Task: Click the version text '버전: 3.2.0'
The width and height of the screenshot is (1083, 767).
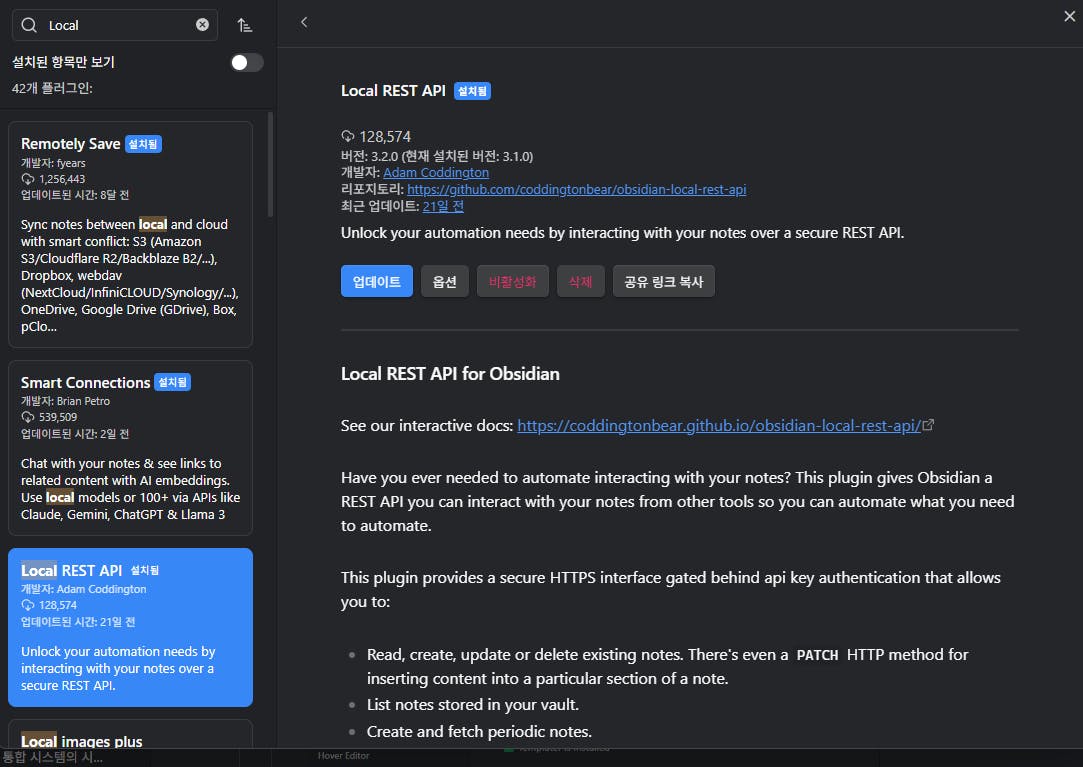Action: pos(369,156)
